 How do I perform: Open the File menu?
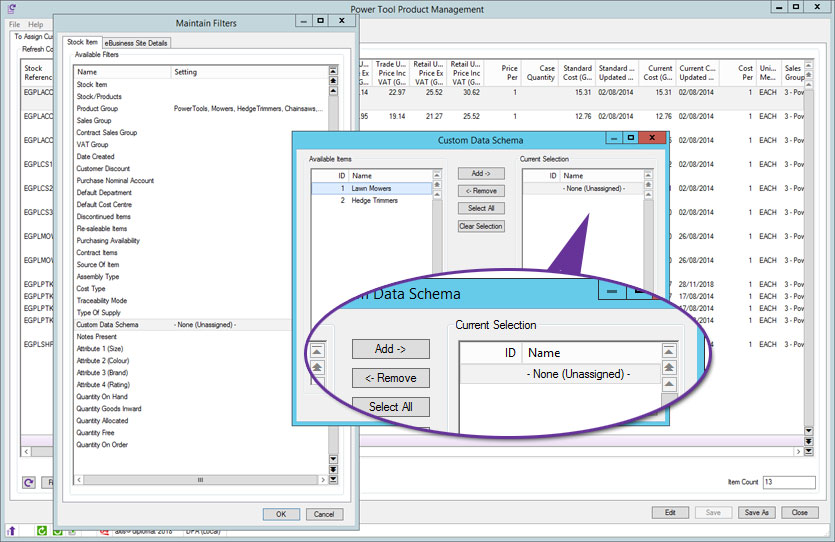14,24
